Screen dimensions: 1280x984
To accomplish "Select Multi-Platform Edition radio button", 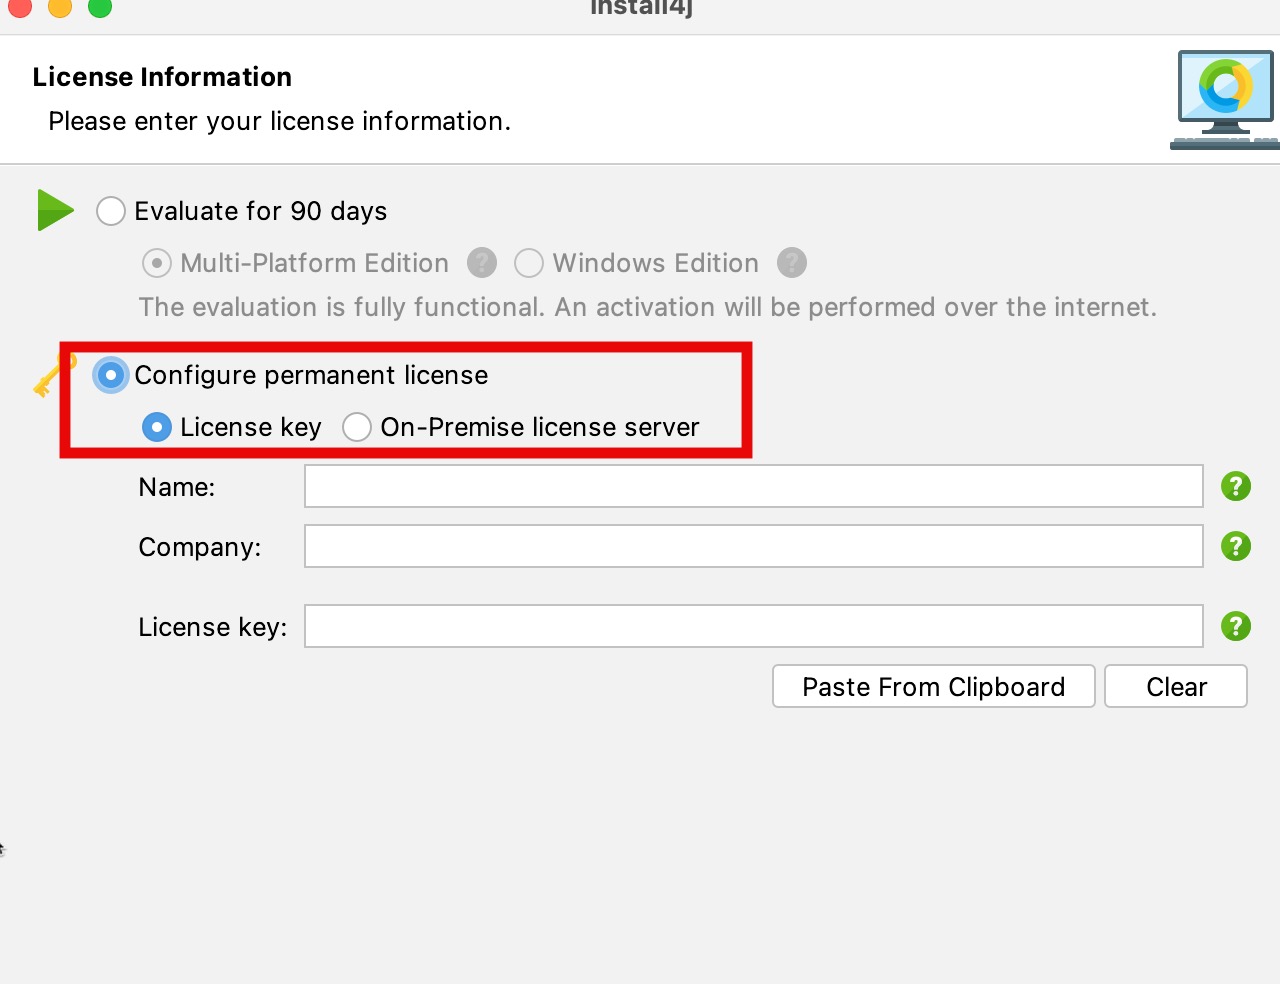I will click(157, 263).
